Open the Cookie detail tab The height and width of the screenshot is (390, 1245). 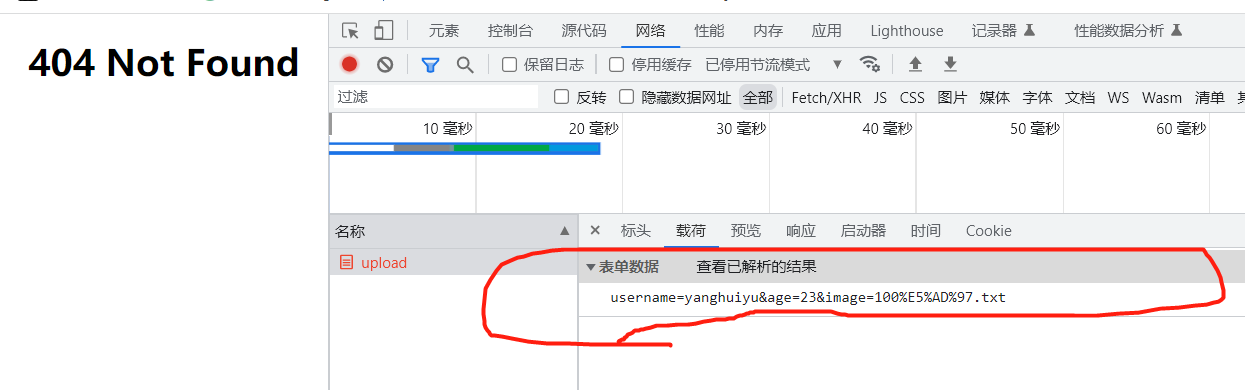[x=988, y=230]
